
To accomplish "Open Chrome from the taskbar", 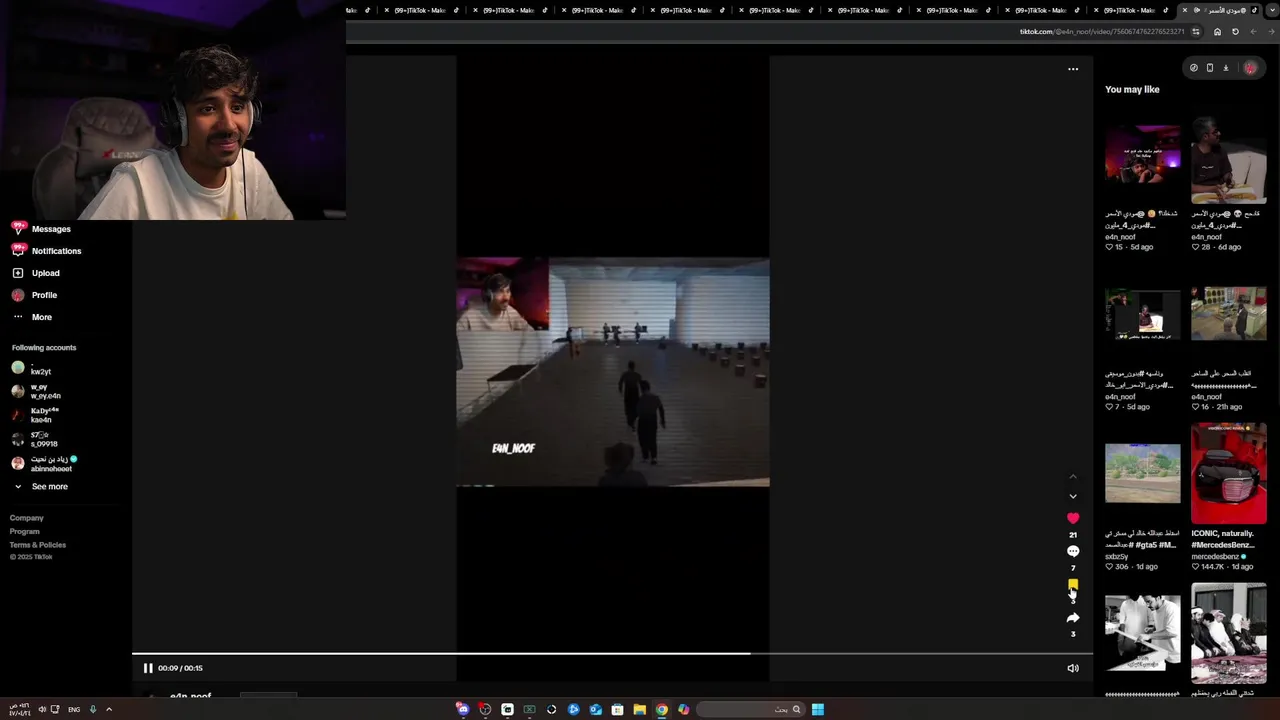I will [662, 710].
